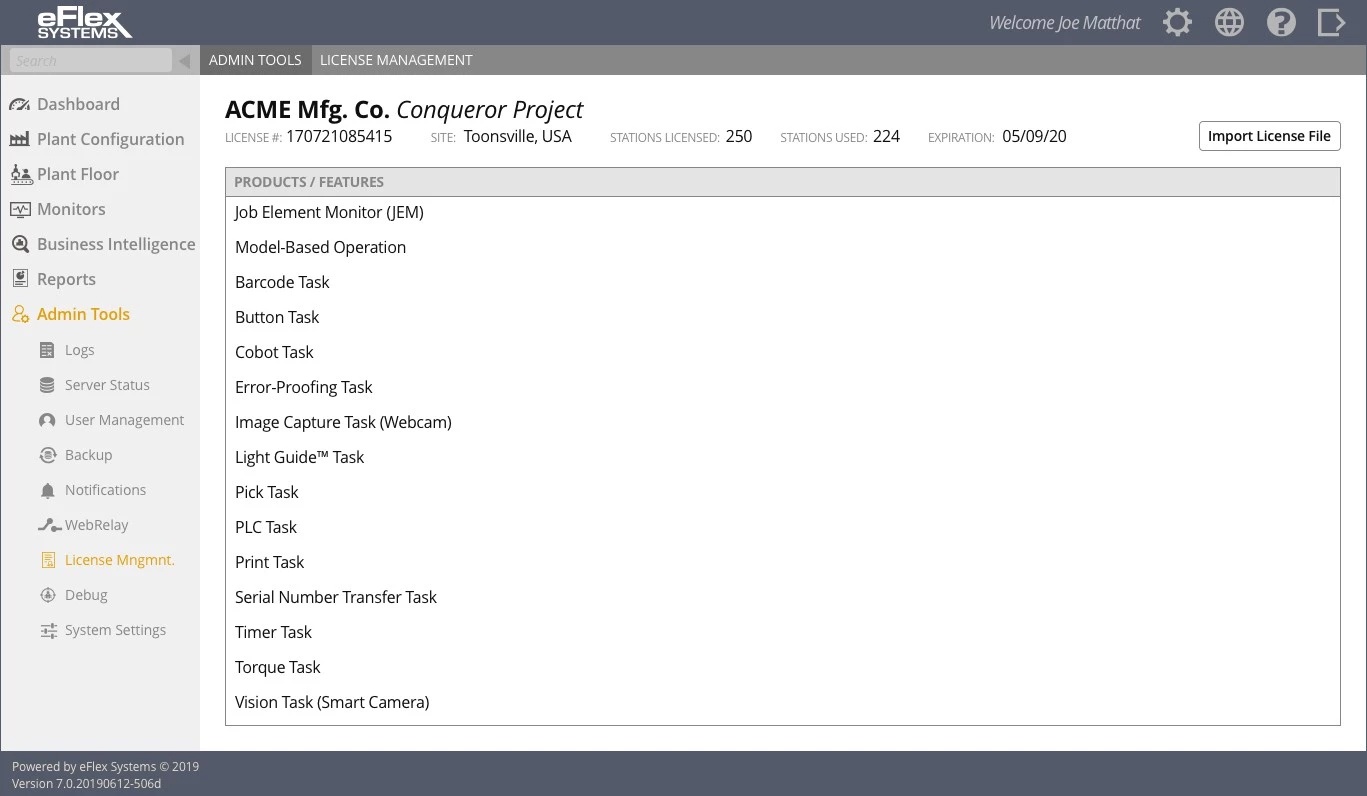Collapse the sidebar search using the arrow

pos(184,60)
